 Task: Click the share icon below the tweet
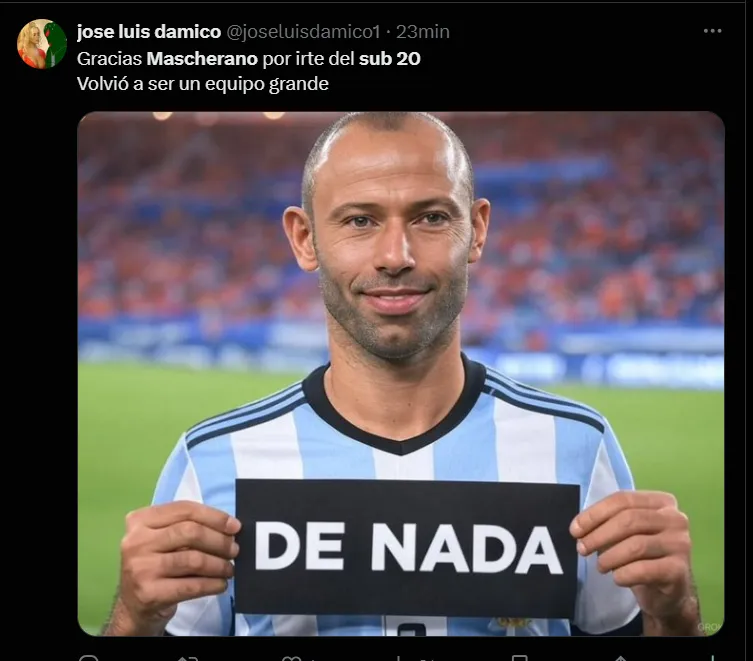coord(620,658)
